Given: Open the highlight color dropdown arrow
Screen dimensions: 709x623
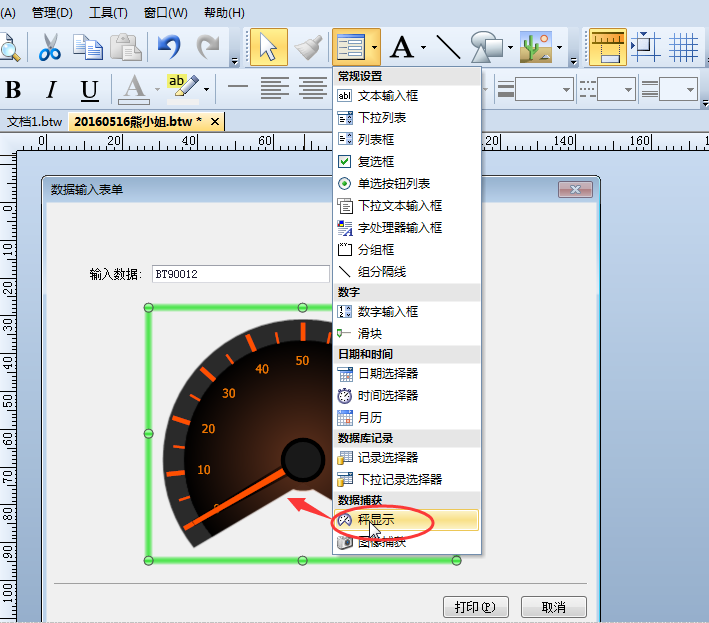Looking at the screenshot, I should click(206, 89).
